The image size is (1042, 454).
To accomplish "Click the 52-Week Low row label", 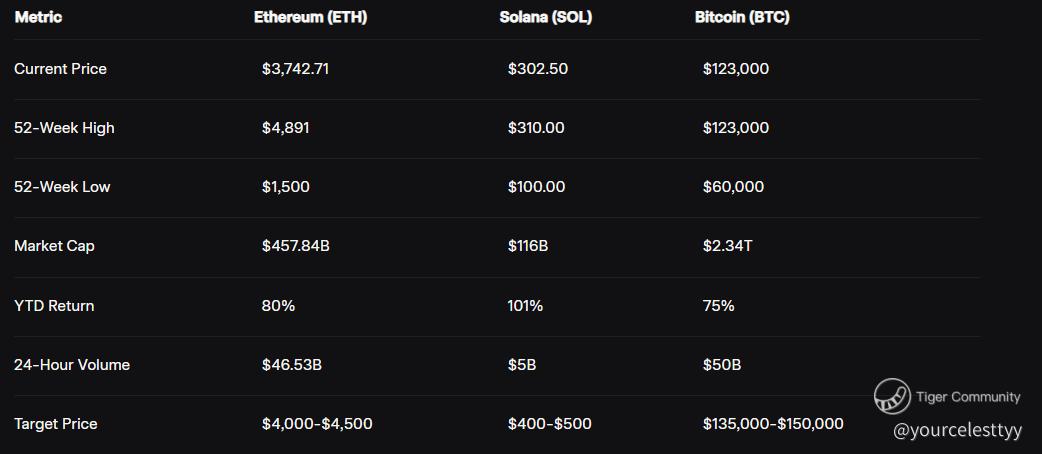I will (62, 187).
